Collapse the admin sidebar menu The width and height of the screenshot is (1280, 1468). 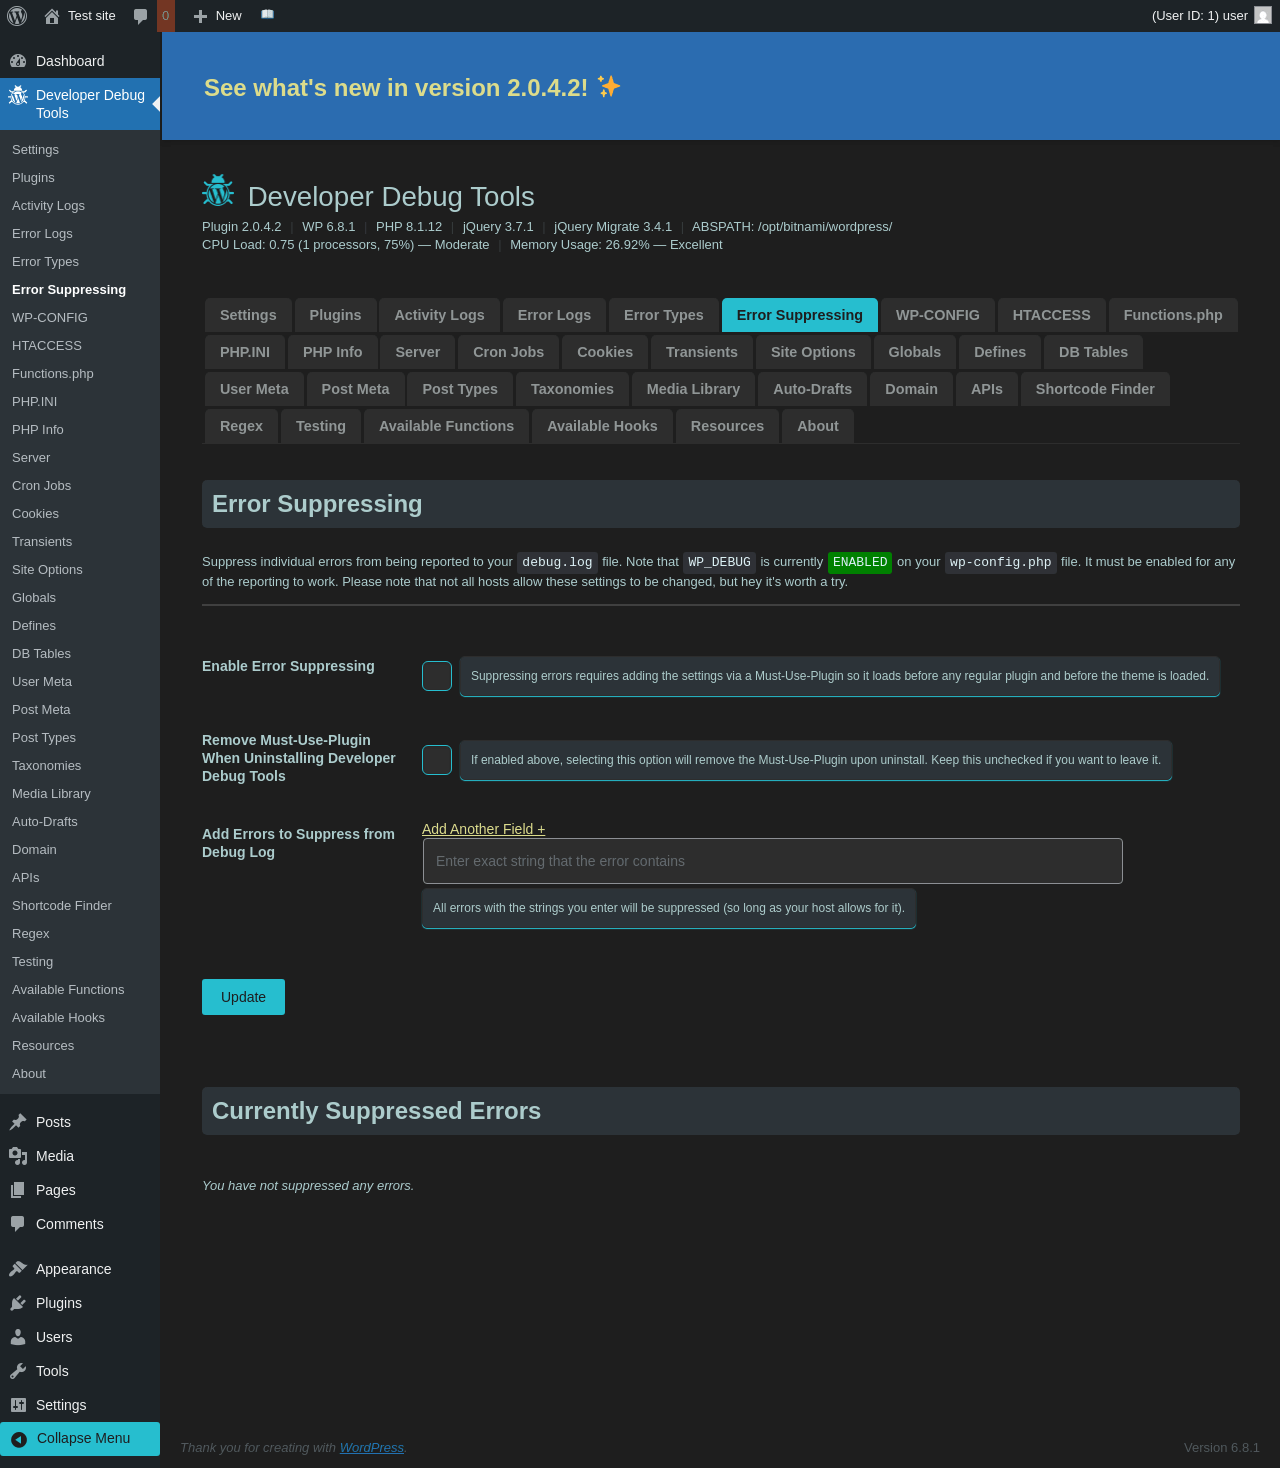point(80,1438)
